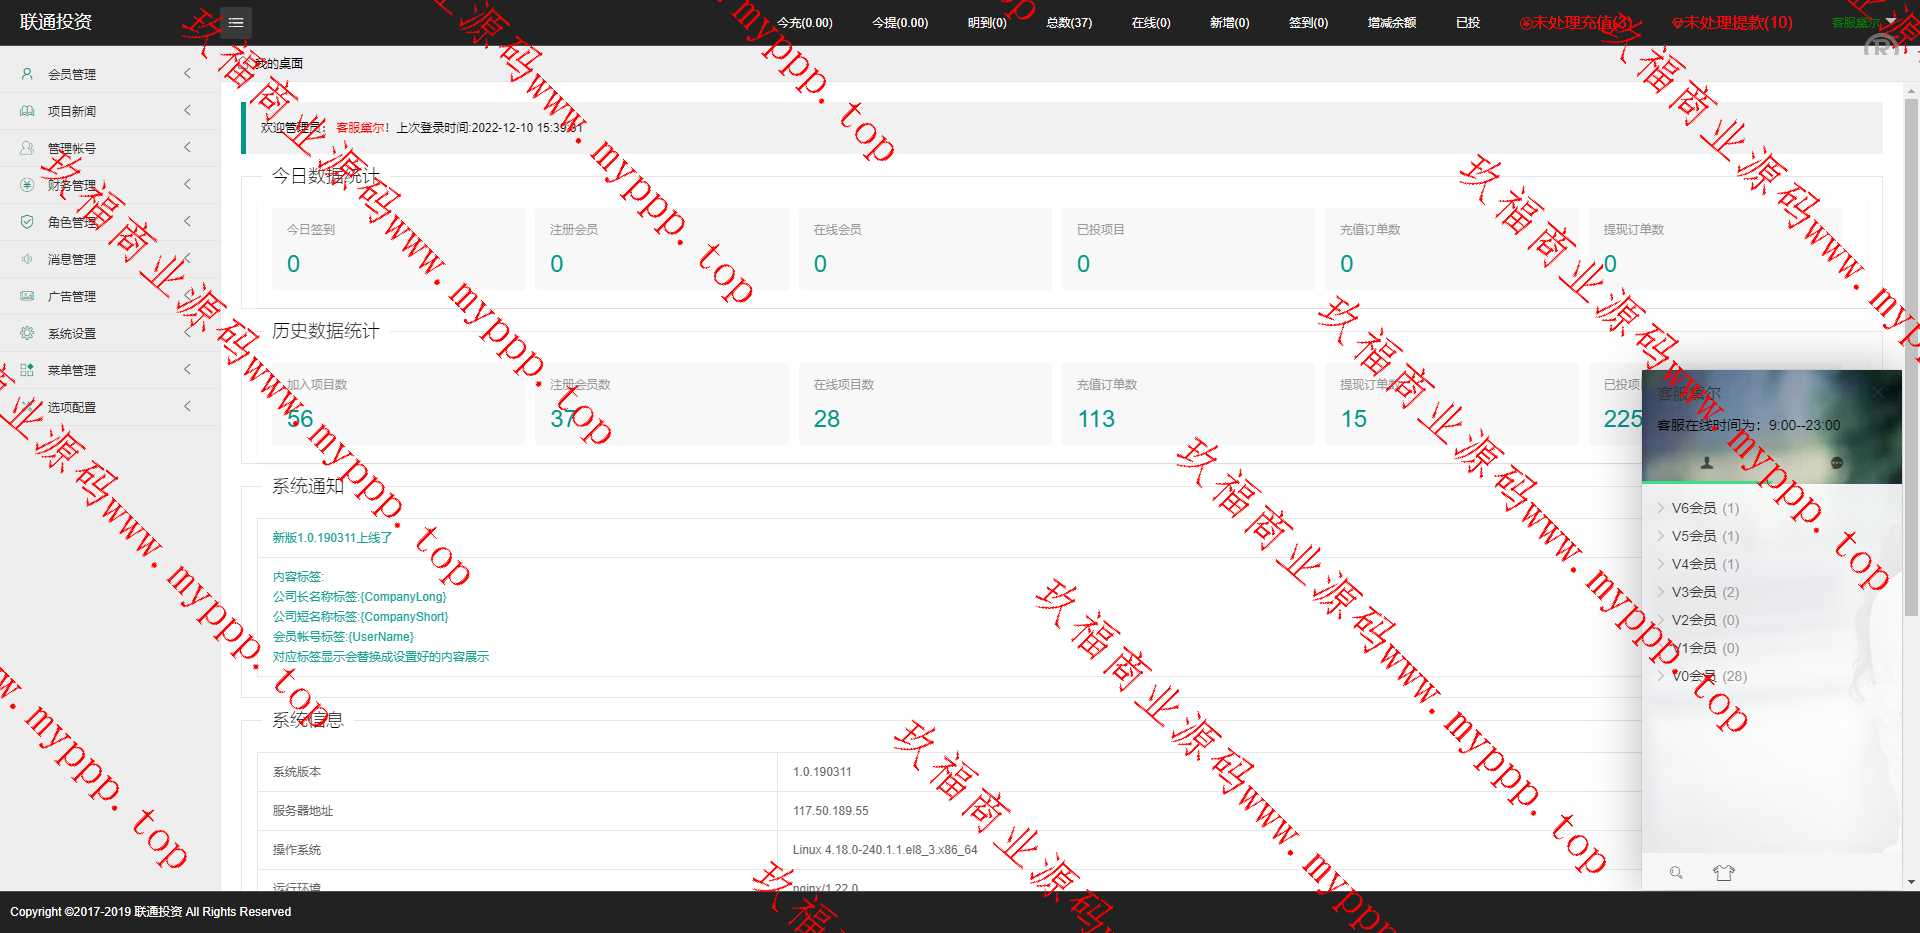Expand the 菜单管理 sidebar menu

[72, 370]
